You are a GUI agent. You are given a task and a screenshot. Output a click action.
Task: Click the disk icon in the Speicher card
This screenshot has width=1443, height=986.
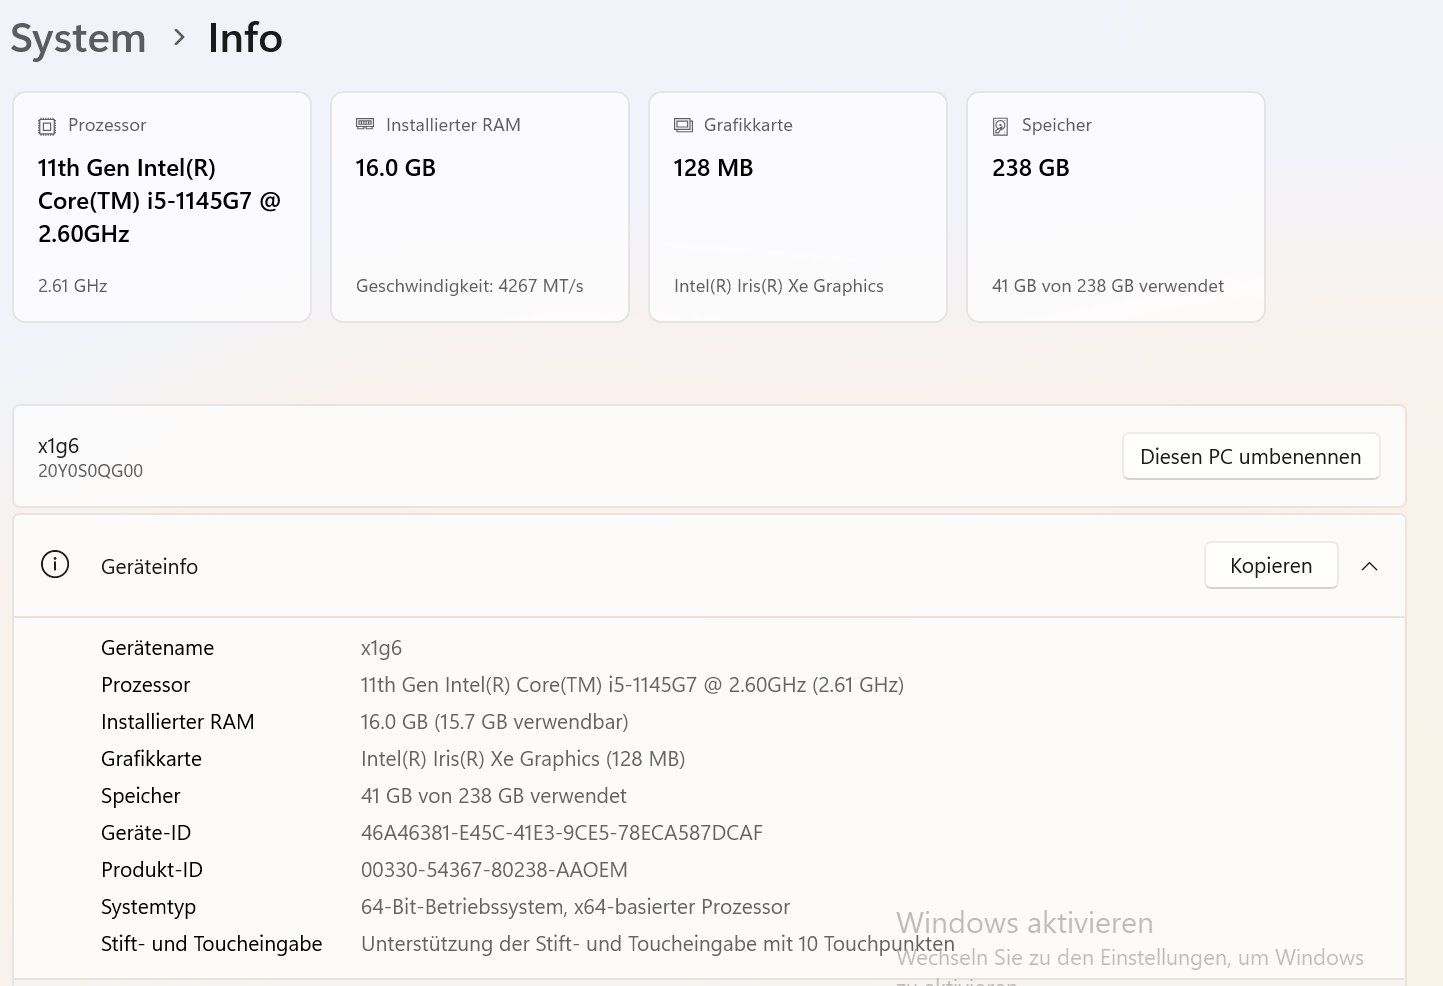point(1000,126)
